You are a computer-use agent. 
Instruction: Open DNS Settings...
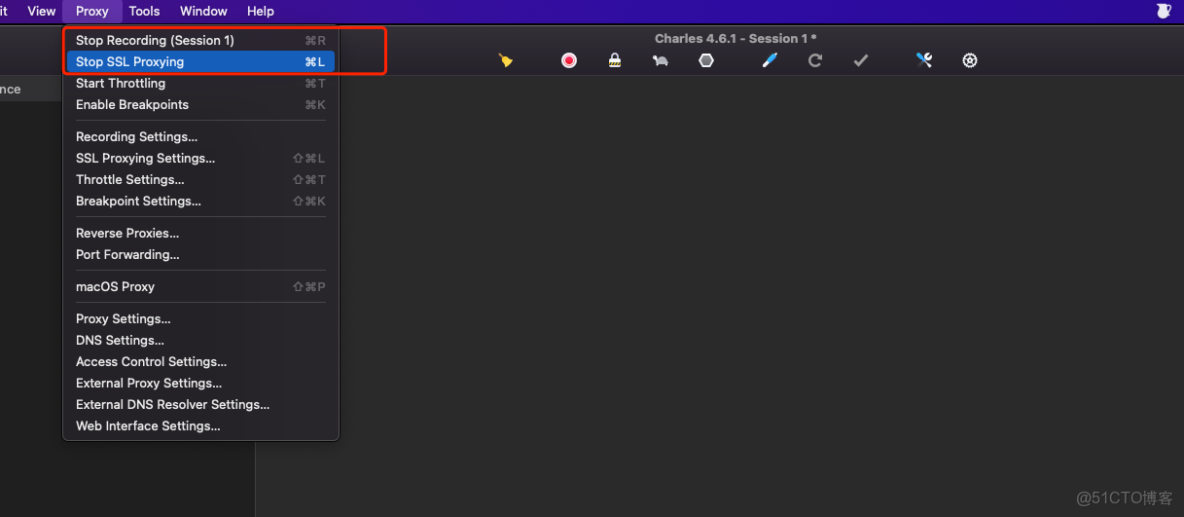pyautogui.click(x=201, y=340)
